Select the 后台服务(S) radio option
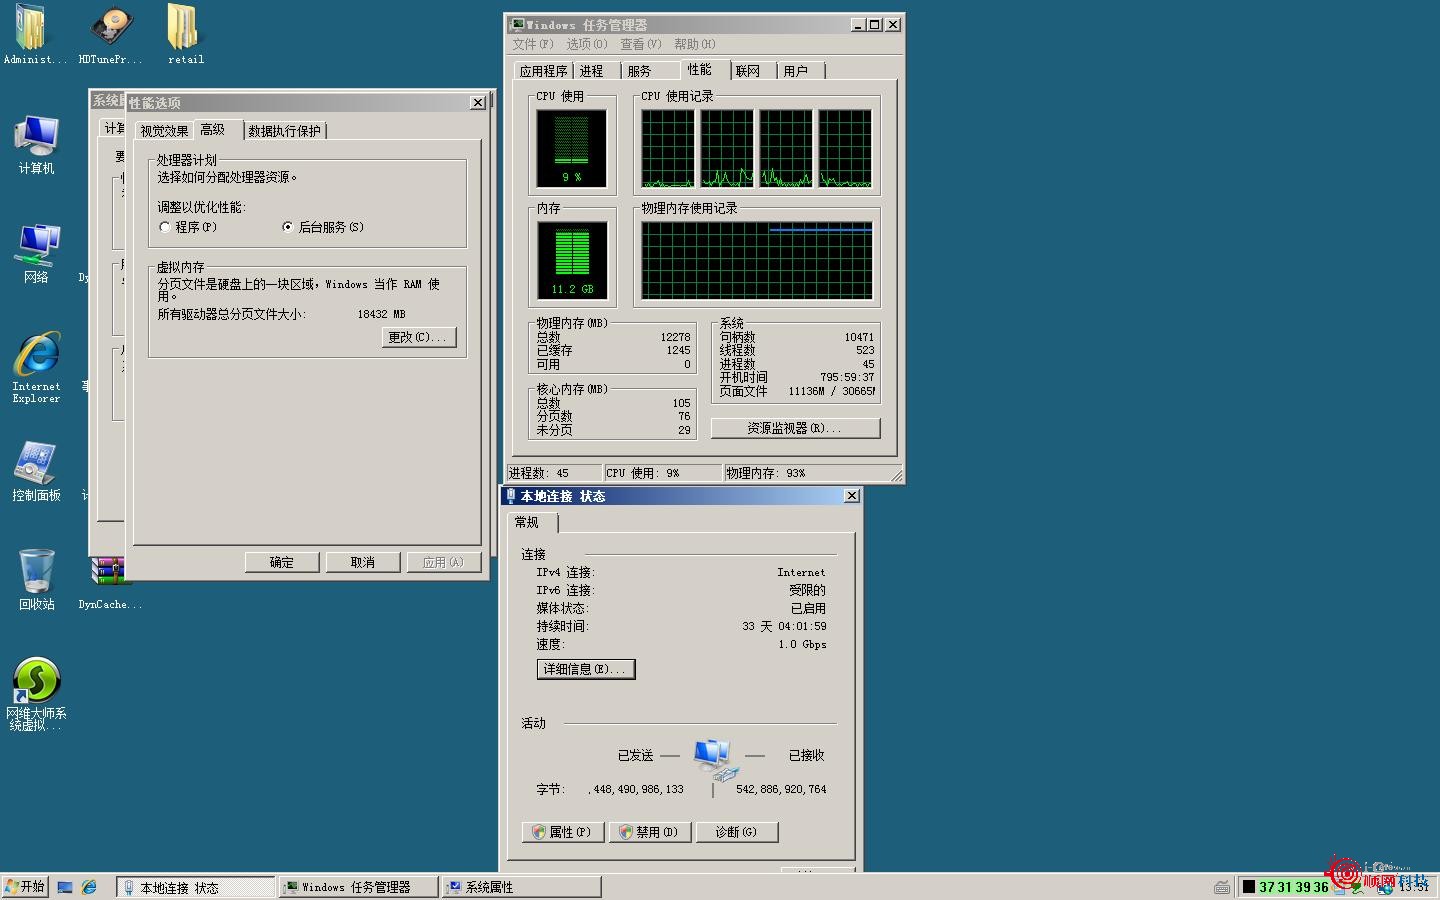The height and width of the screenshot is (900, 1440). [288, 227]
